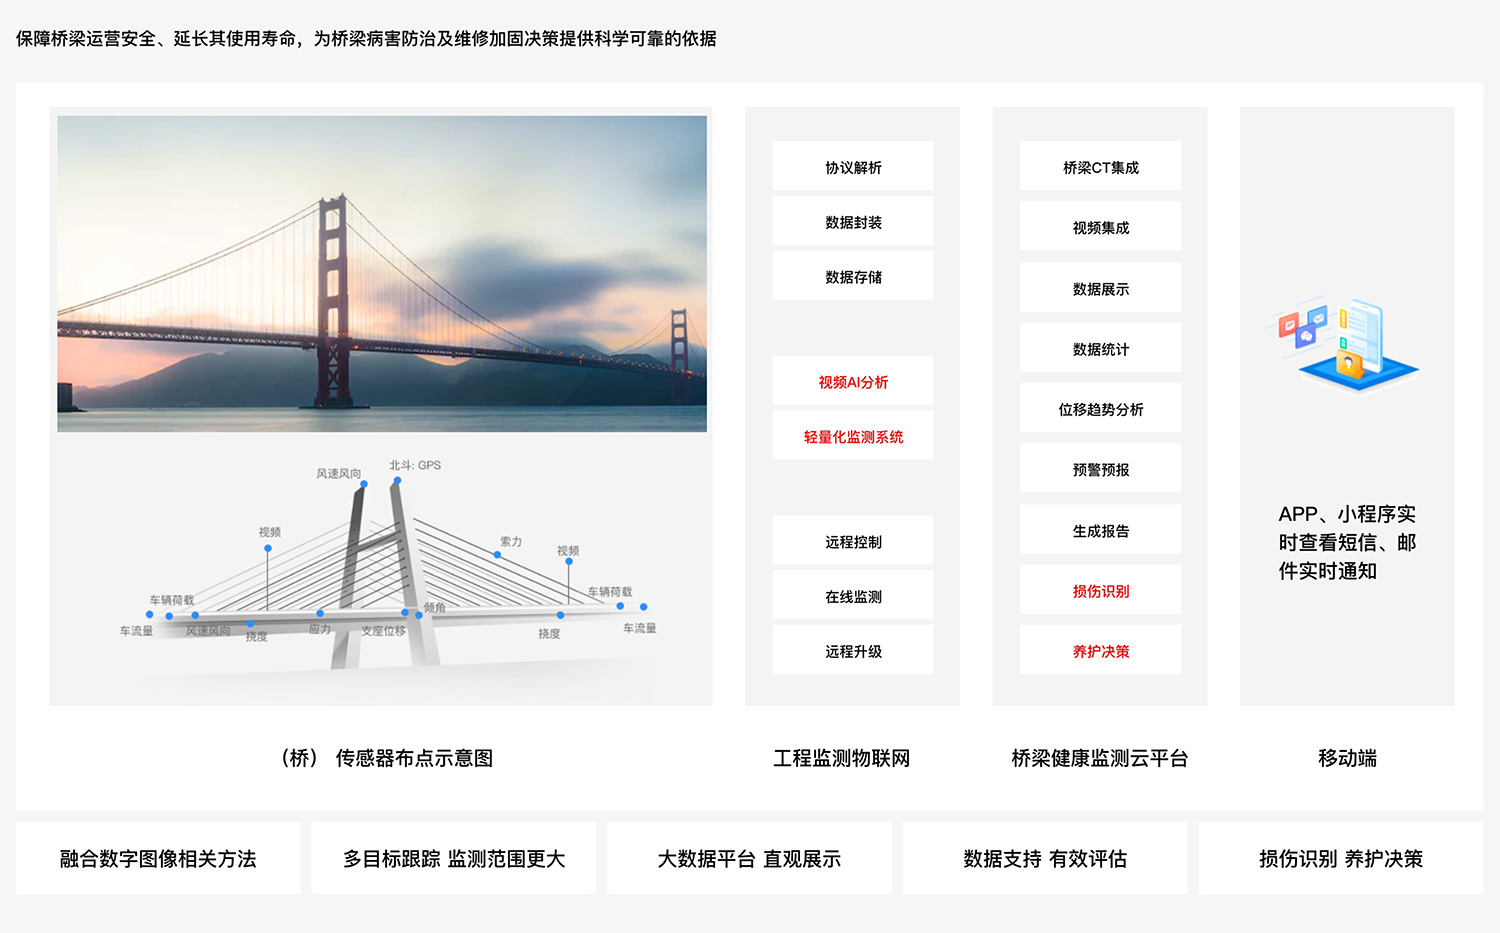1500x933 pixels.
Task: Click the 倾角 sensor label
Action: [435, 607]
